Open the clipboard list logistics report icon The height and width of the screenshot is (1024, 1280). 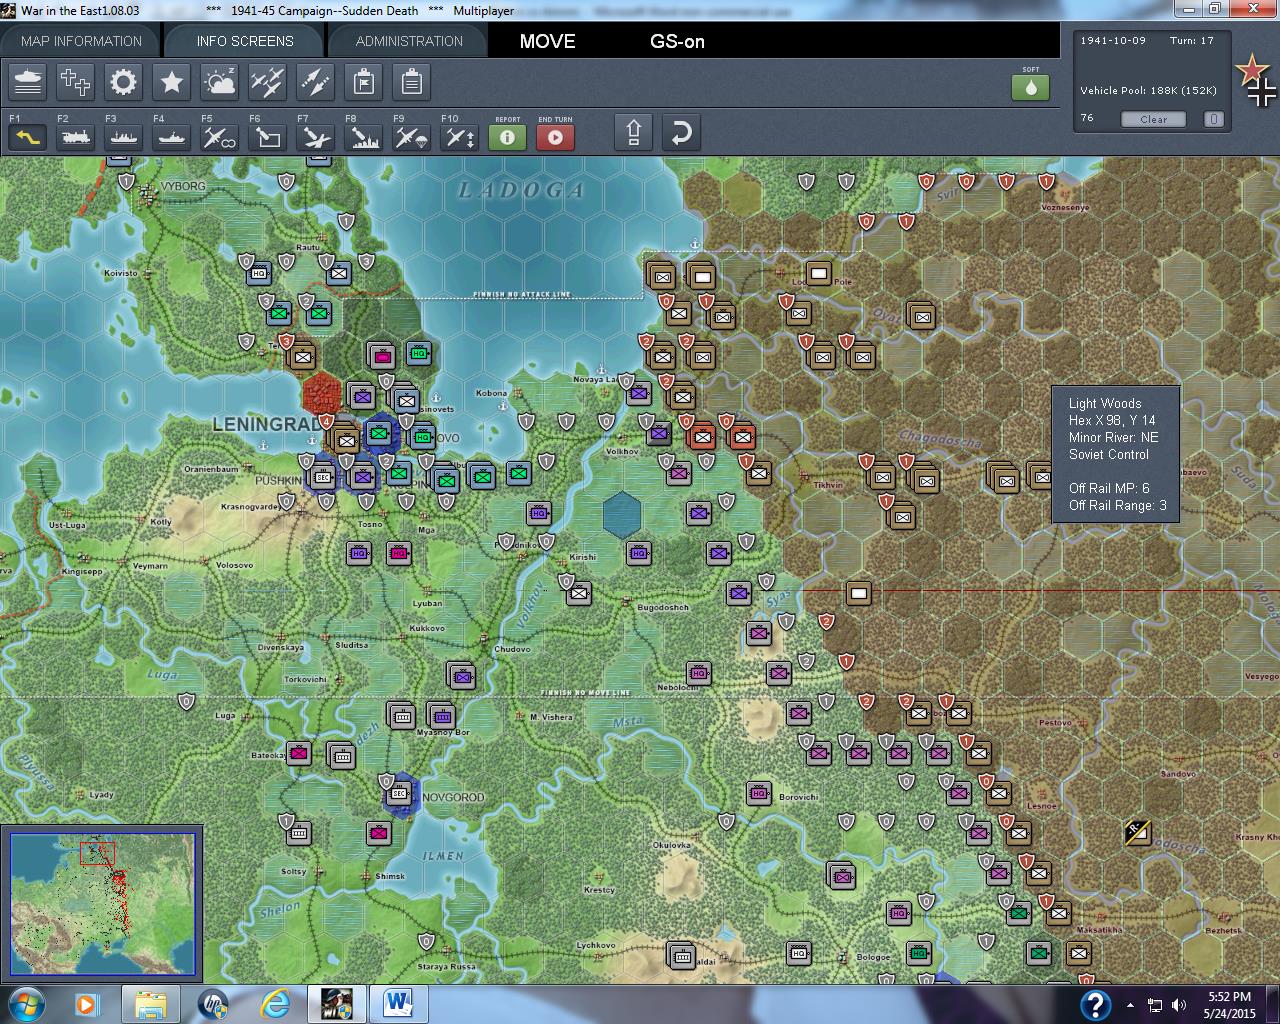click(x=411, y=82)
